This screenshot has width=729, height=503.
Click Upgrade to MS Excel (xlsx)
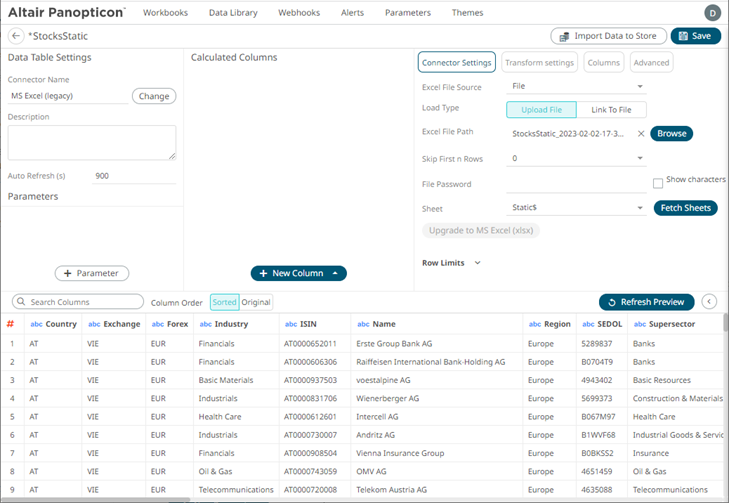point(481,231)
